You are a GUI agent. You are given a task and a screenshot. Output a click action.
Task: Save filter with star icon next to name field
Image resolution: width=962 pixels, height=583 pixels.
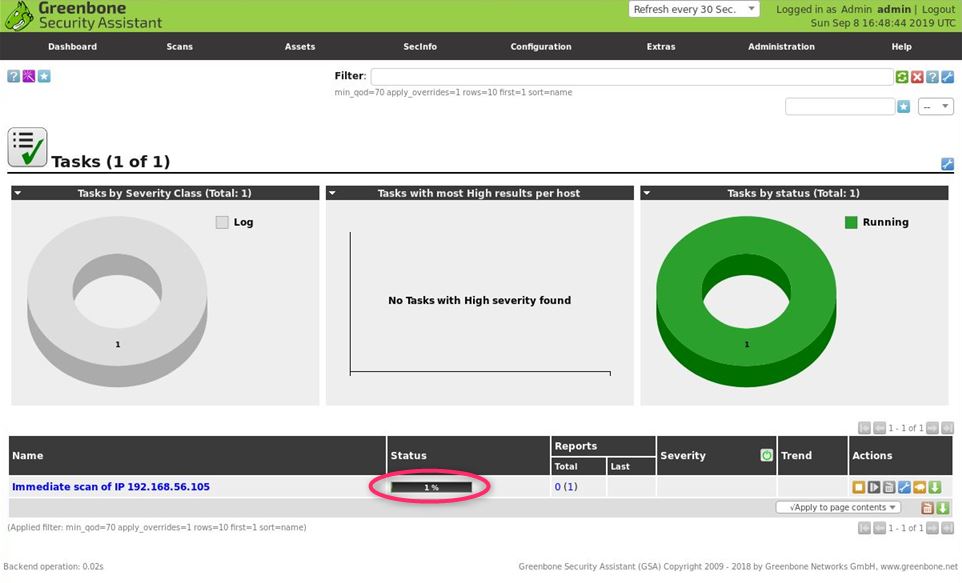[904, 107]
